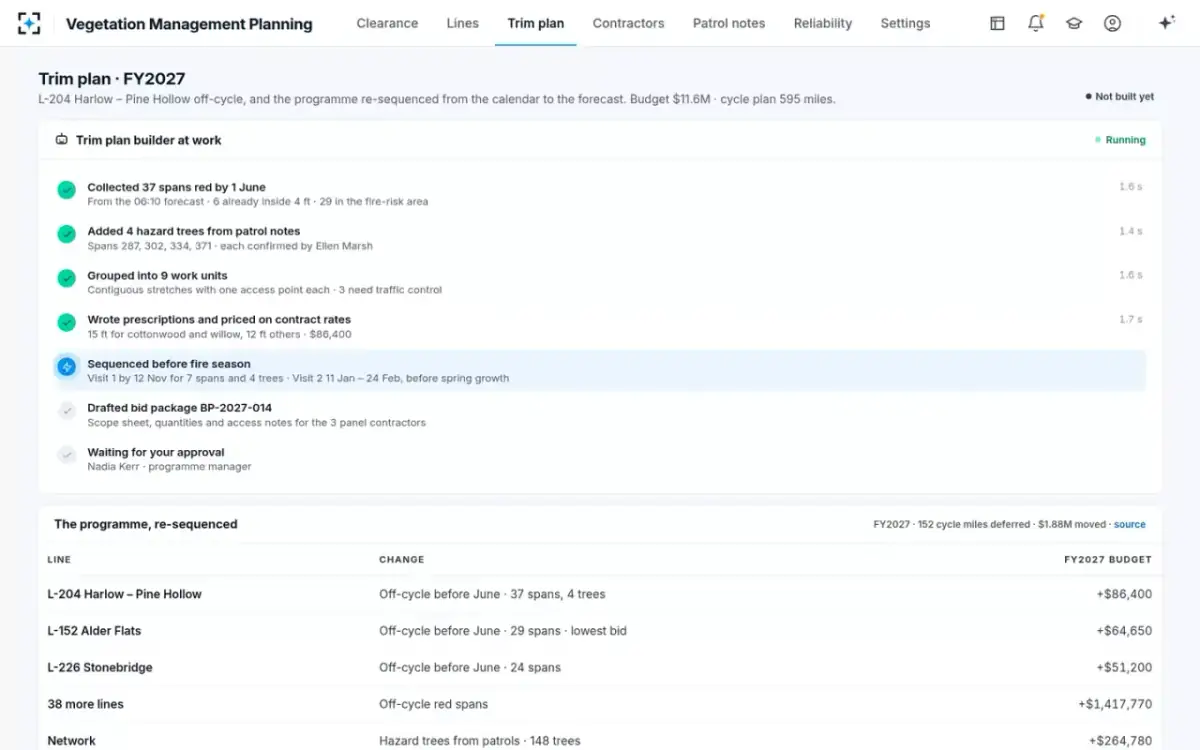This screenshot has width=1200, height=750.
Task: Select the active Trim plan tab
Action: pos(536,23)
